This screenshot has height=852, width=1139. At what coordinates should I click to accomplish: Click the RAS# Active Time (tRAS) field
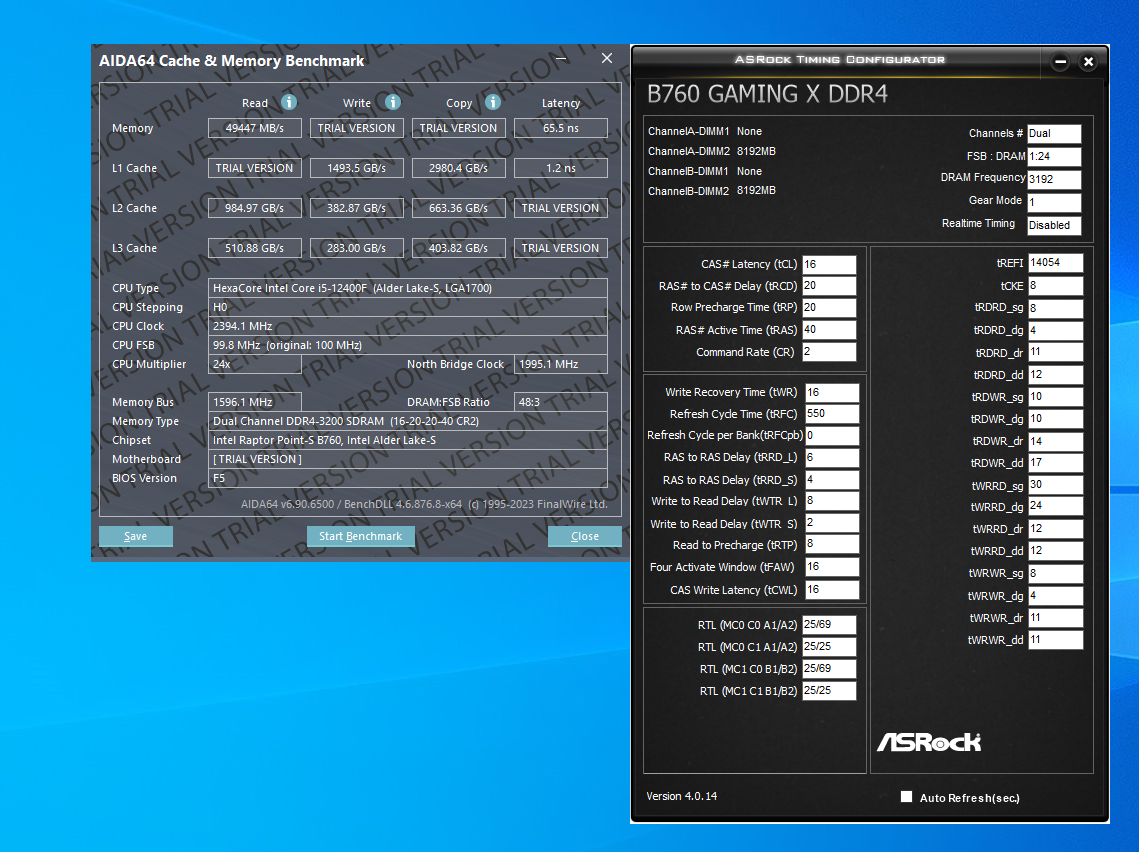[x=829, y=330]
